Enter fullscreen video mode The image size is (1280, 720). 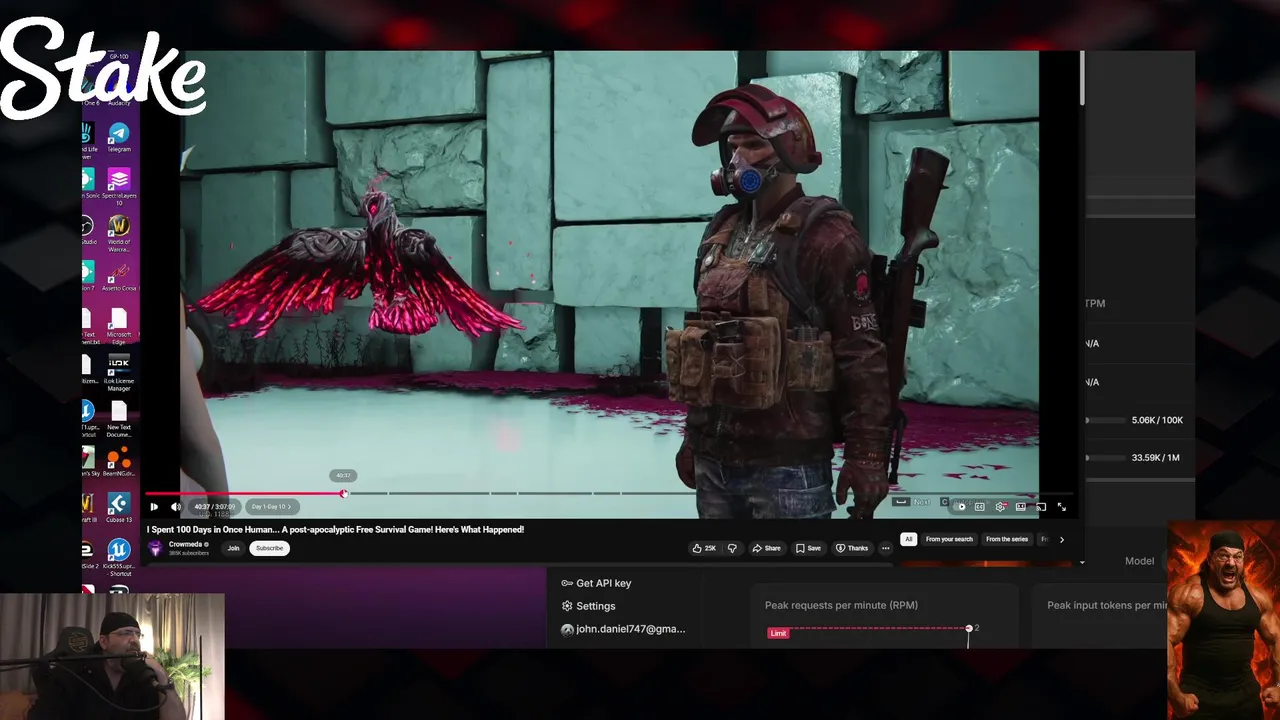click(1062, 507)
